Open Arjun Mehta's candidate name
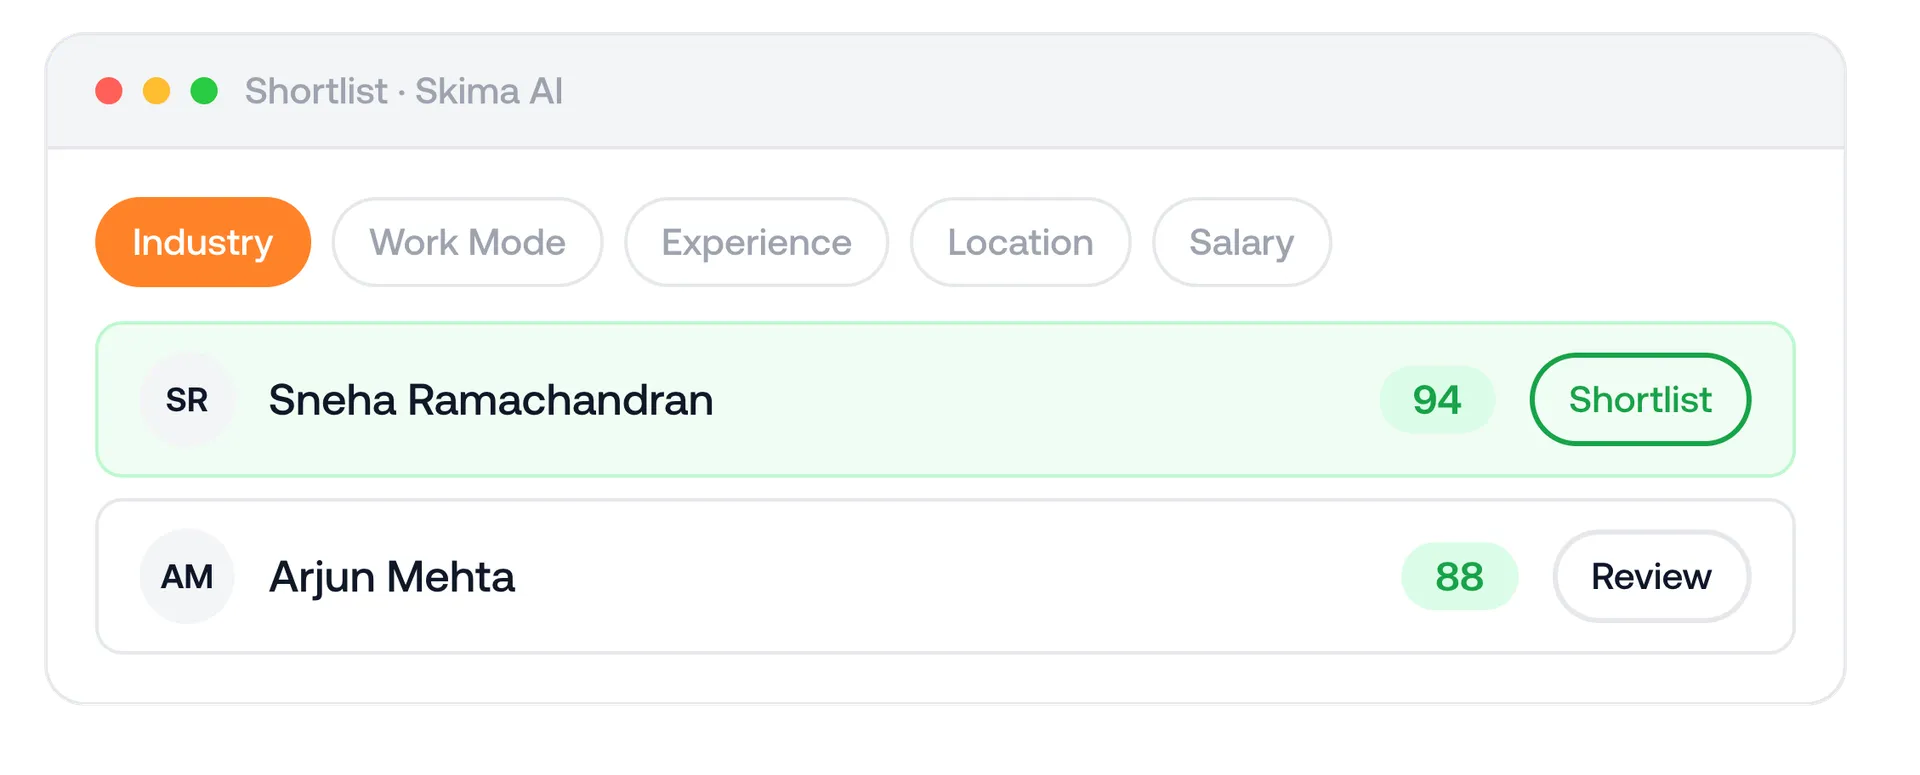Screen dimensions: 1920x775 coord(392,577)
